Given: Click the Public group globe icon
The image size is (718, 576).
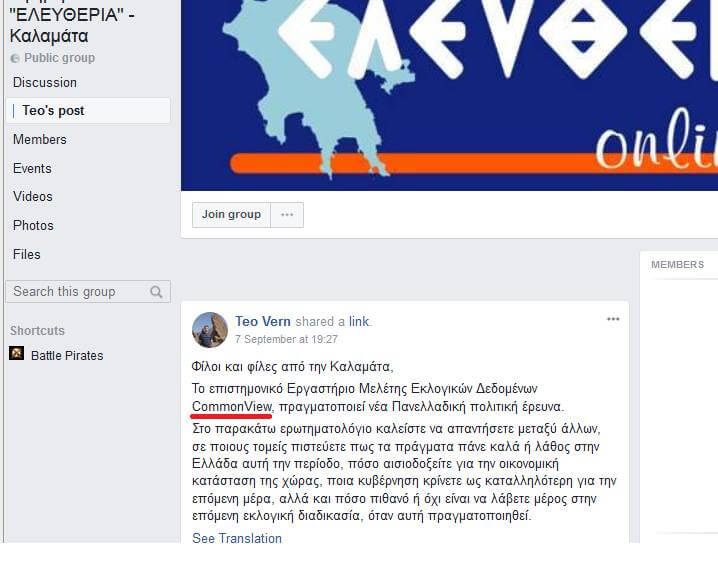Looking at the screenshot, I should 15,58.
